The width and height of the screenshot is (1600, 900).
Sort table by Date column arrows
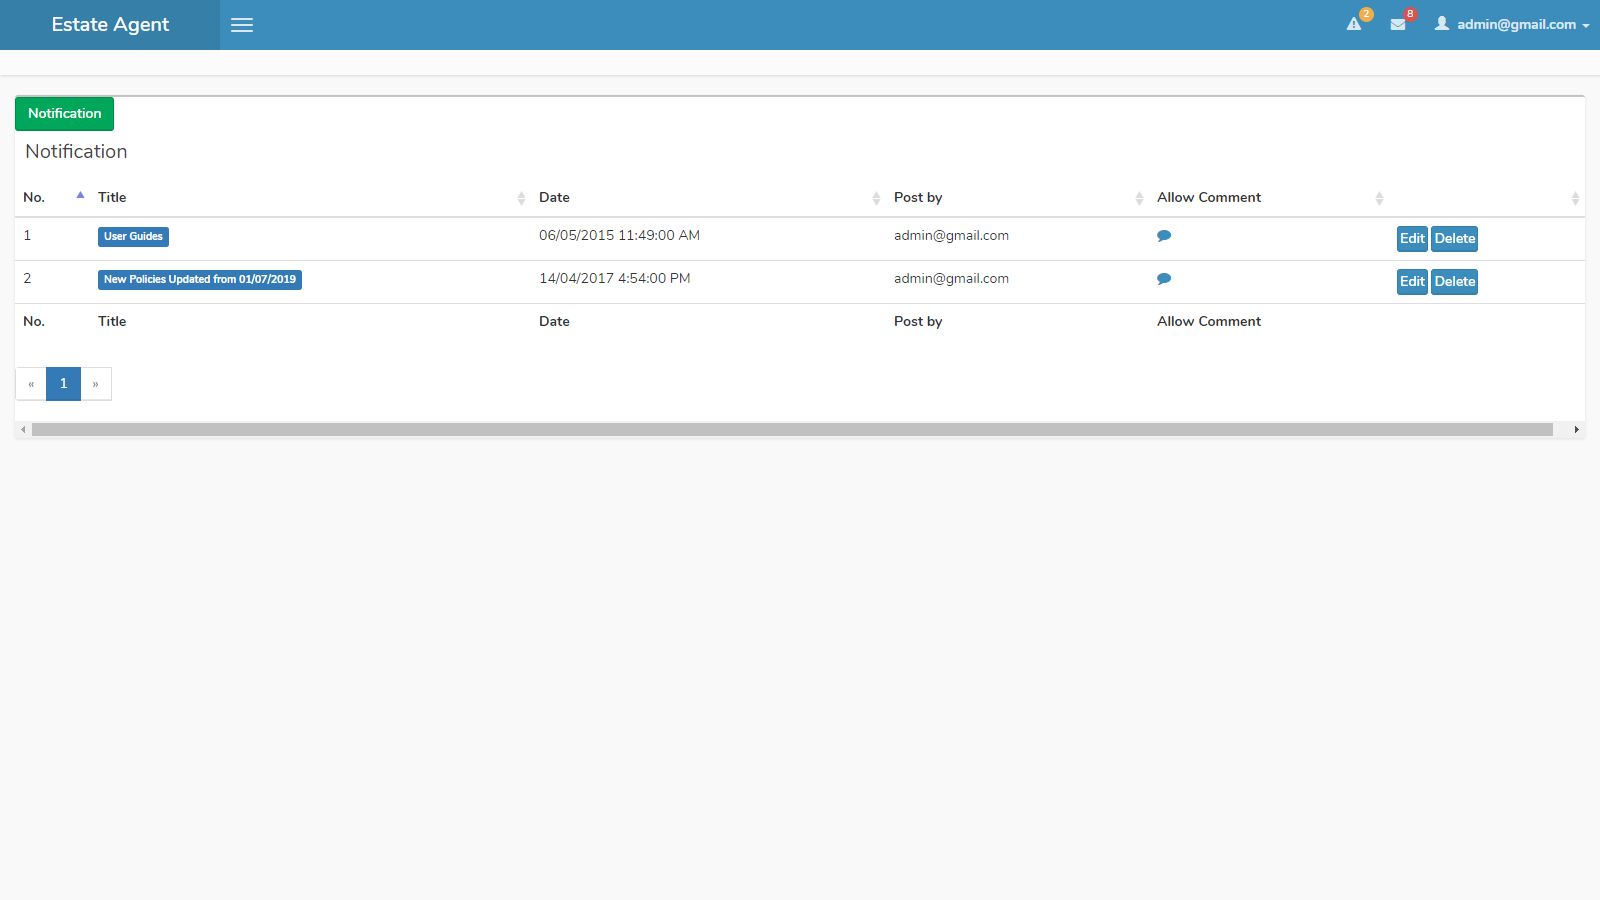click(x=876, y=198)
